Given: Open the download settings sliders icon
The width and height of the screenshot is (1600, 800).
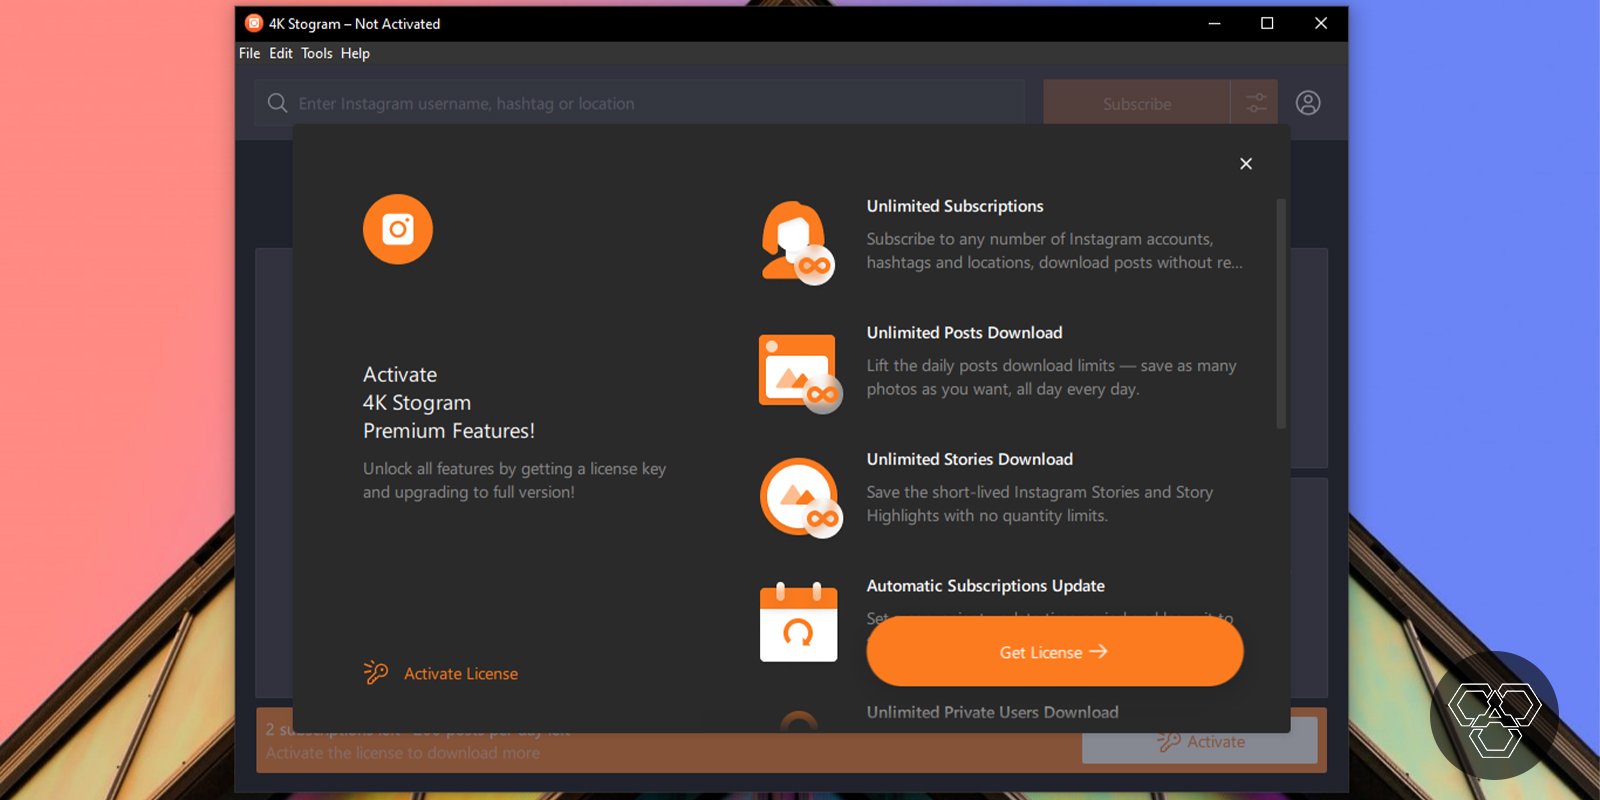Looking at the screenshot, I should coord(1256,103).
